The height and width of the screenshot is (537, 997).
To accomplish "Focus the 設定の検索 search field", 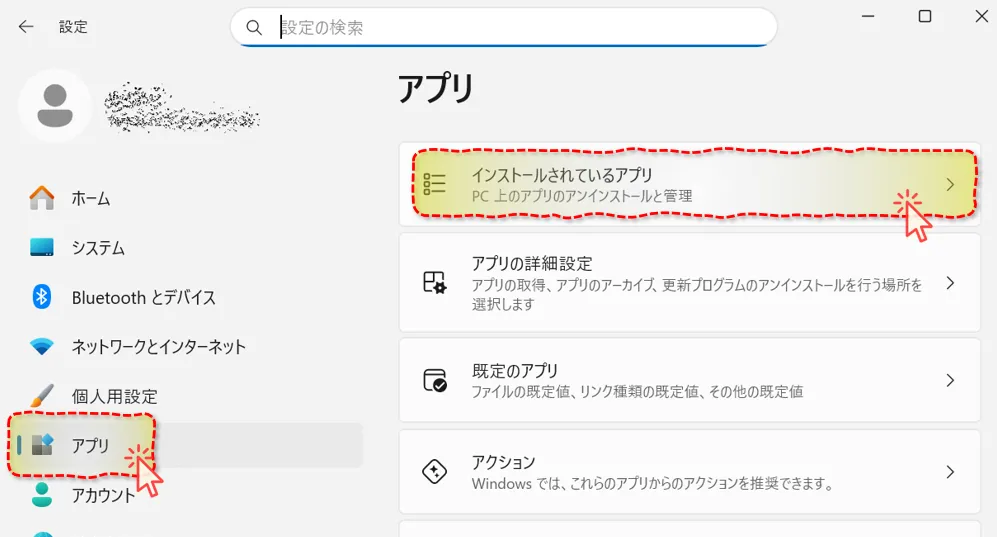I will click(504, 27).
